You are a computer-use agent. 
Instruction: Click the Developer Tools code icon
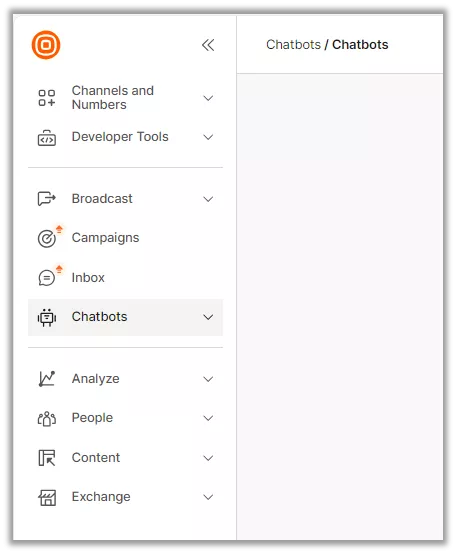point(47,137)
